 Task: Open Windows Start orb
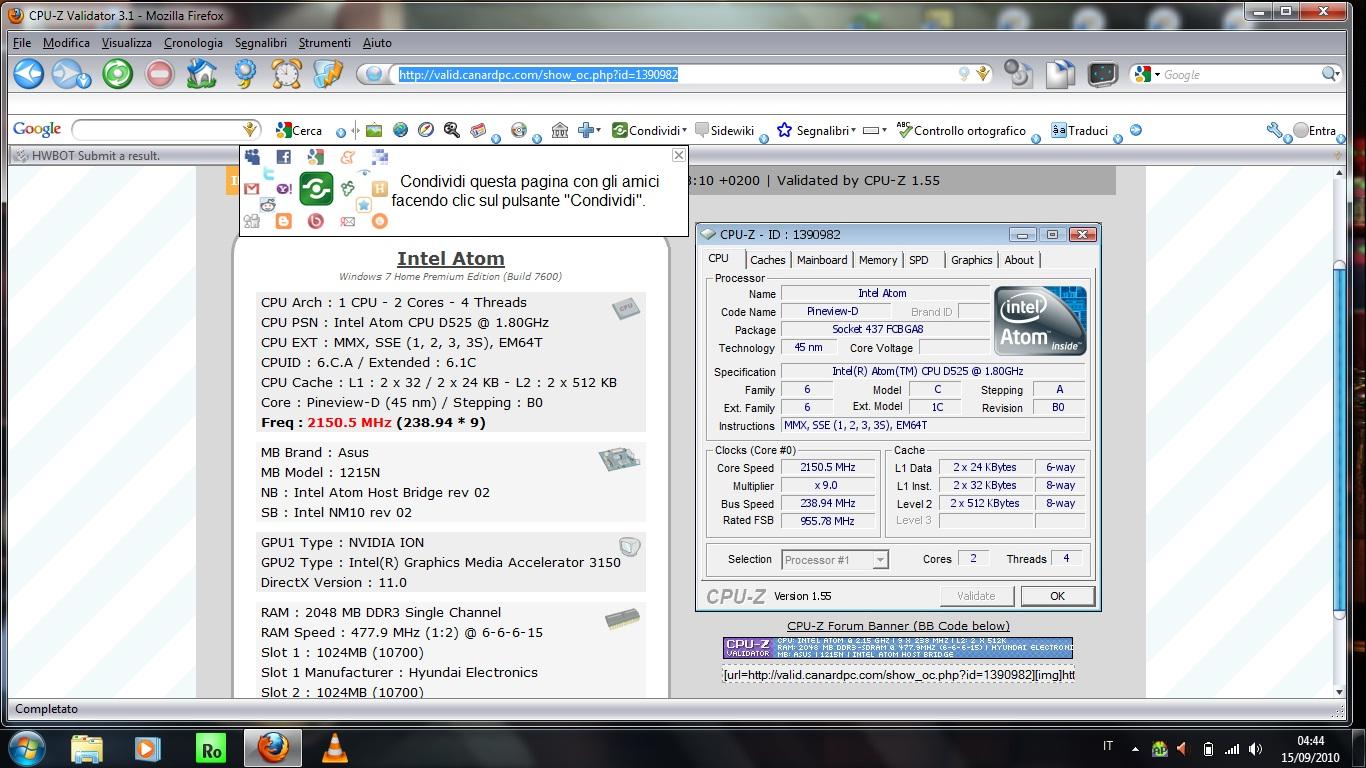(x=26, y=748)
